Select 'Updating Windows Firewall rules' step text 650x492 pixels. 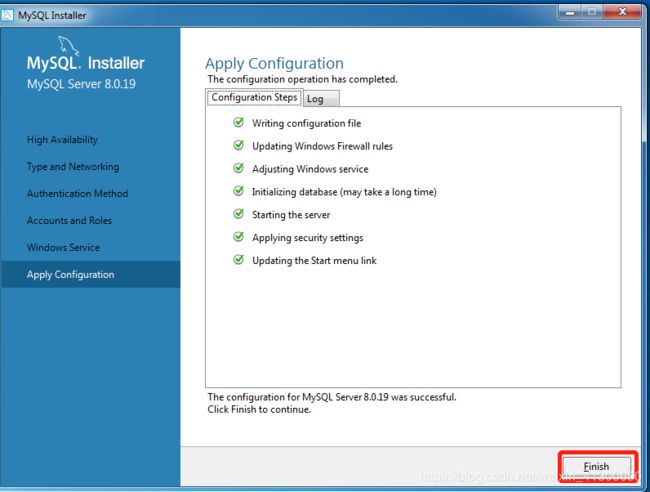322,146
